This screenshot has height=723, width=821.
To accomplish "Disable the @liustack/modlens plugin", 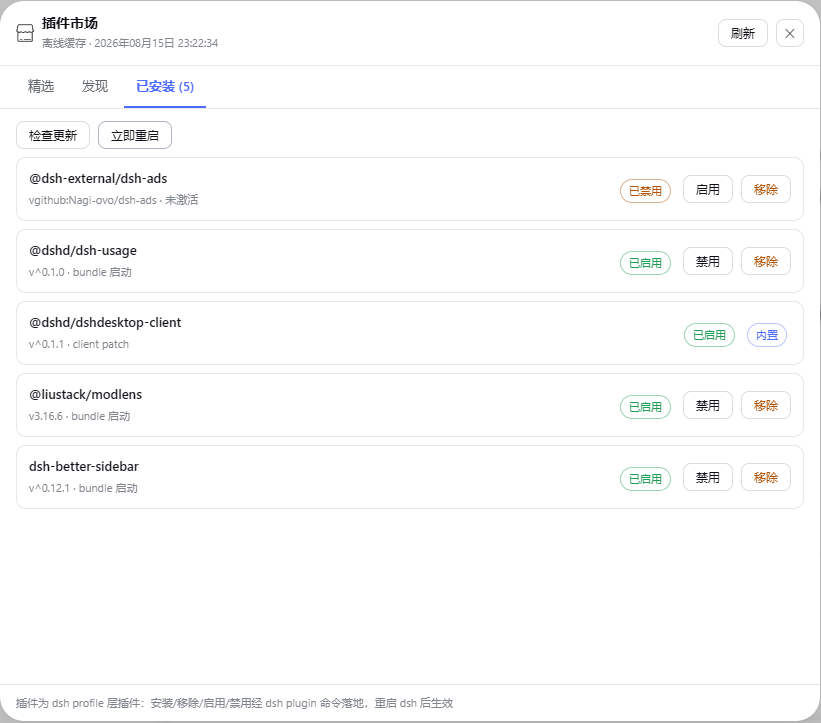I will 707,405.
